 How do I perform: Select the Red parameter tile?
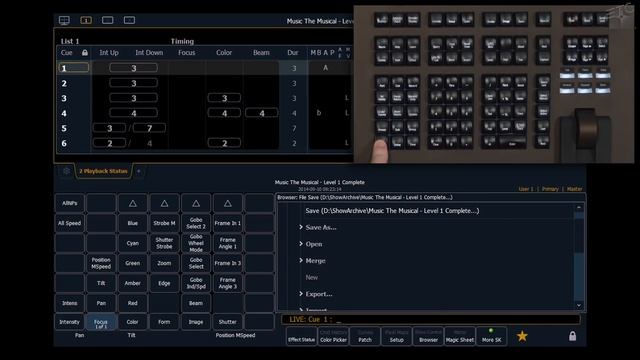(x=133, y=303)
